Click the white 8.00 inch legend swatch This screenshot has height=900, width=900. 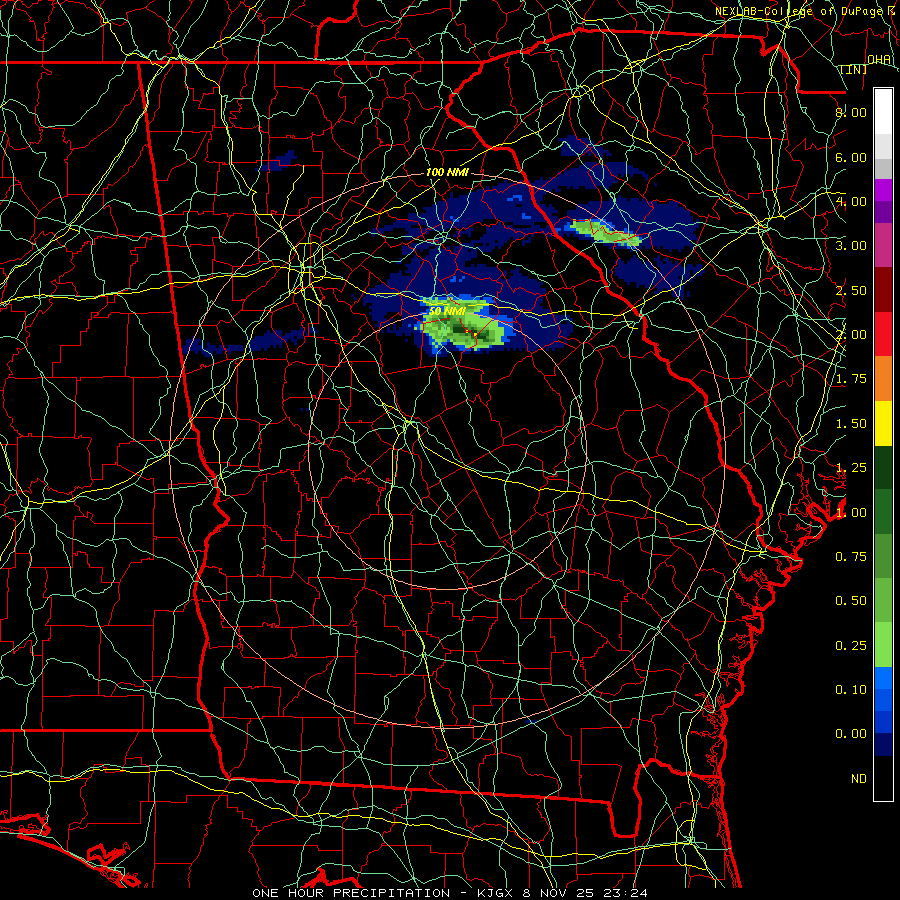point(883,111)
